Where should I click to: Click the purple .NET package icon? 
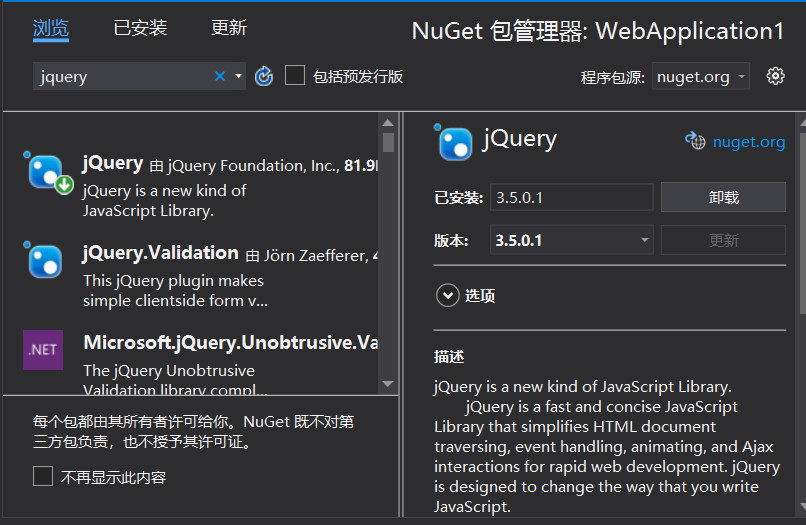click(43, 350)
